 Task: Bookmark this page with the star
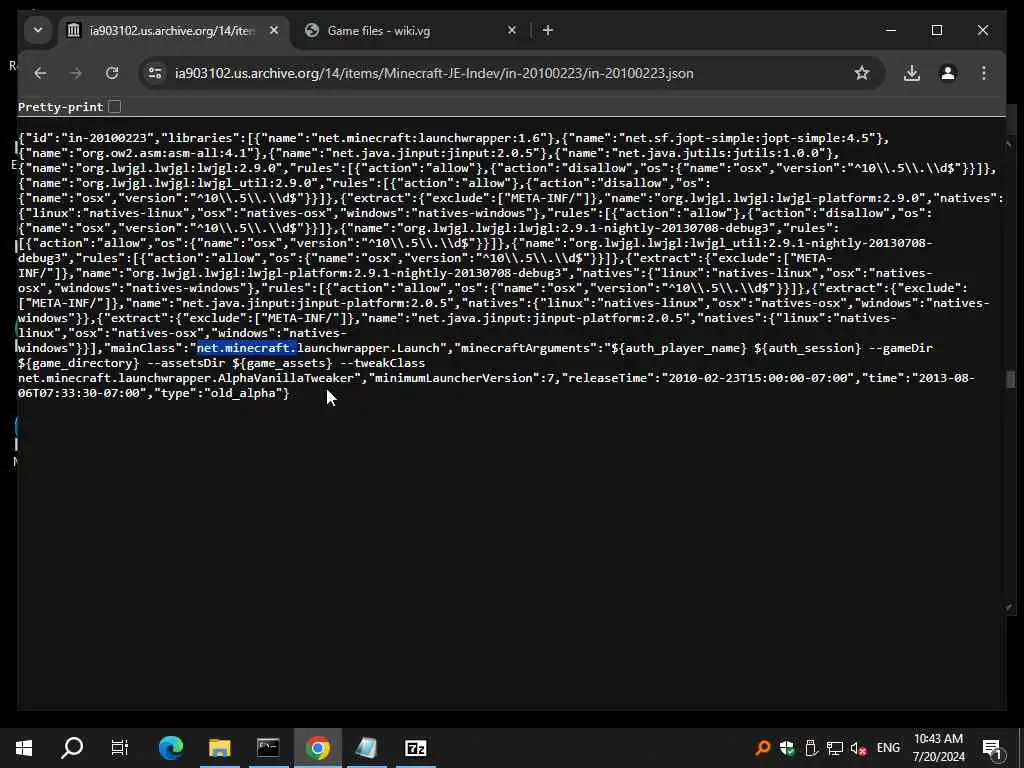[x=862, y=73]
